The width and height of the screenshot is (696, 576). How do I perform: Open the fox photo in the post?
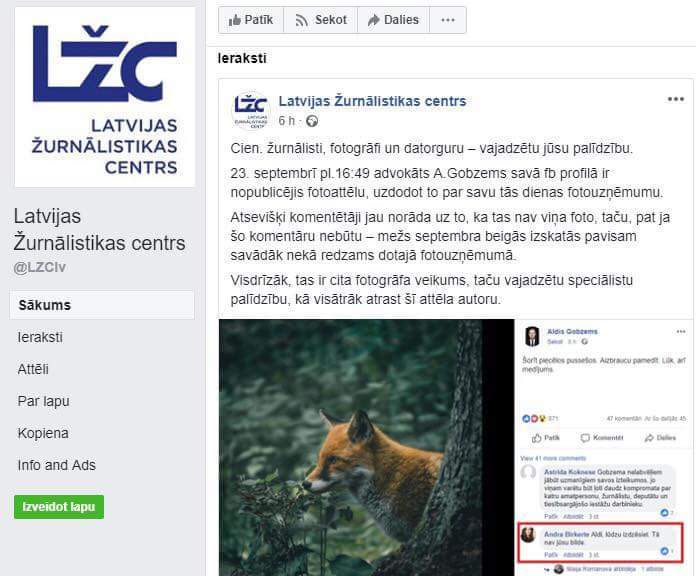tap(367, 447)
